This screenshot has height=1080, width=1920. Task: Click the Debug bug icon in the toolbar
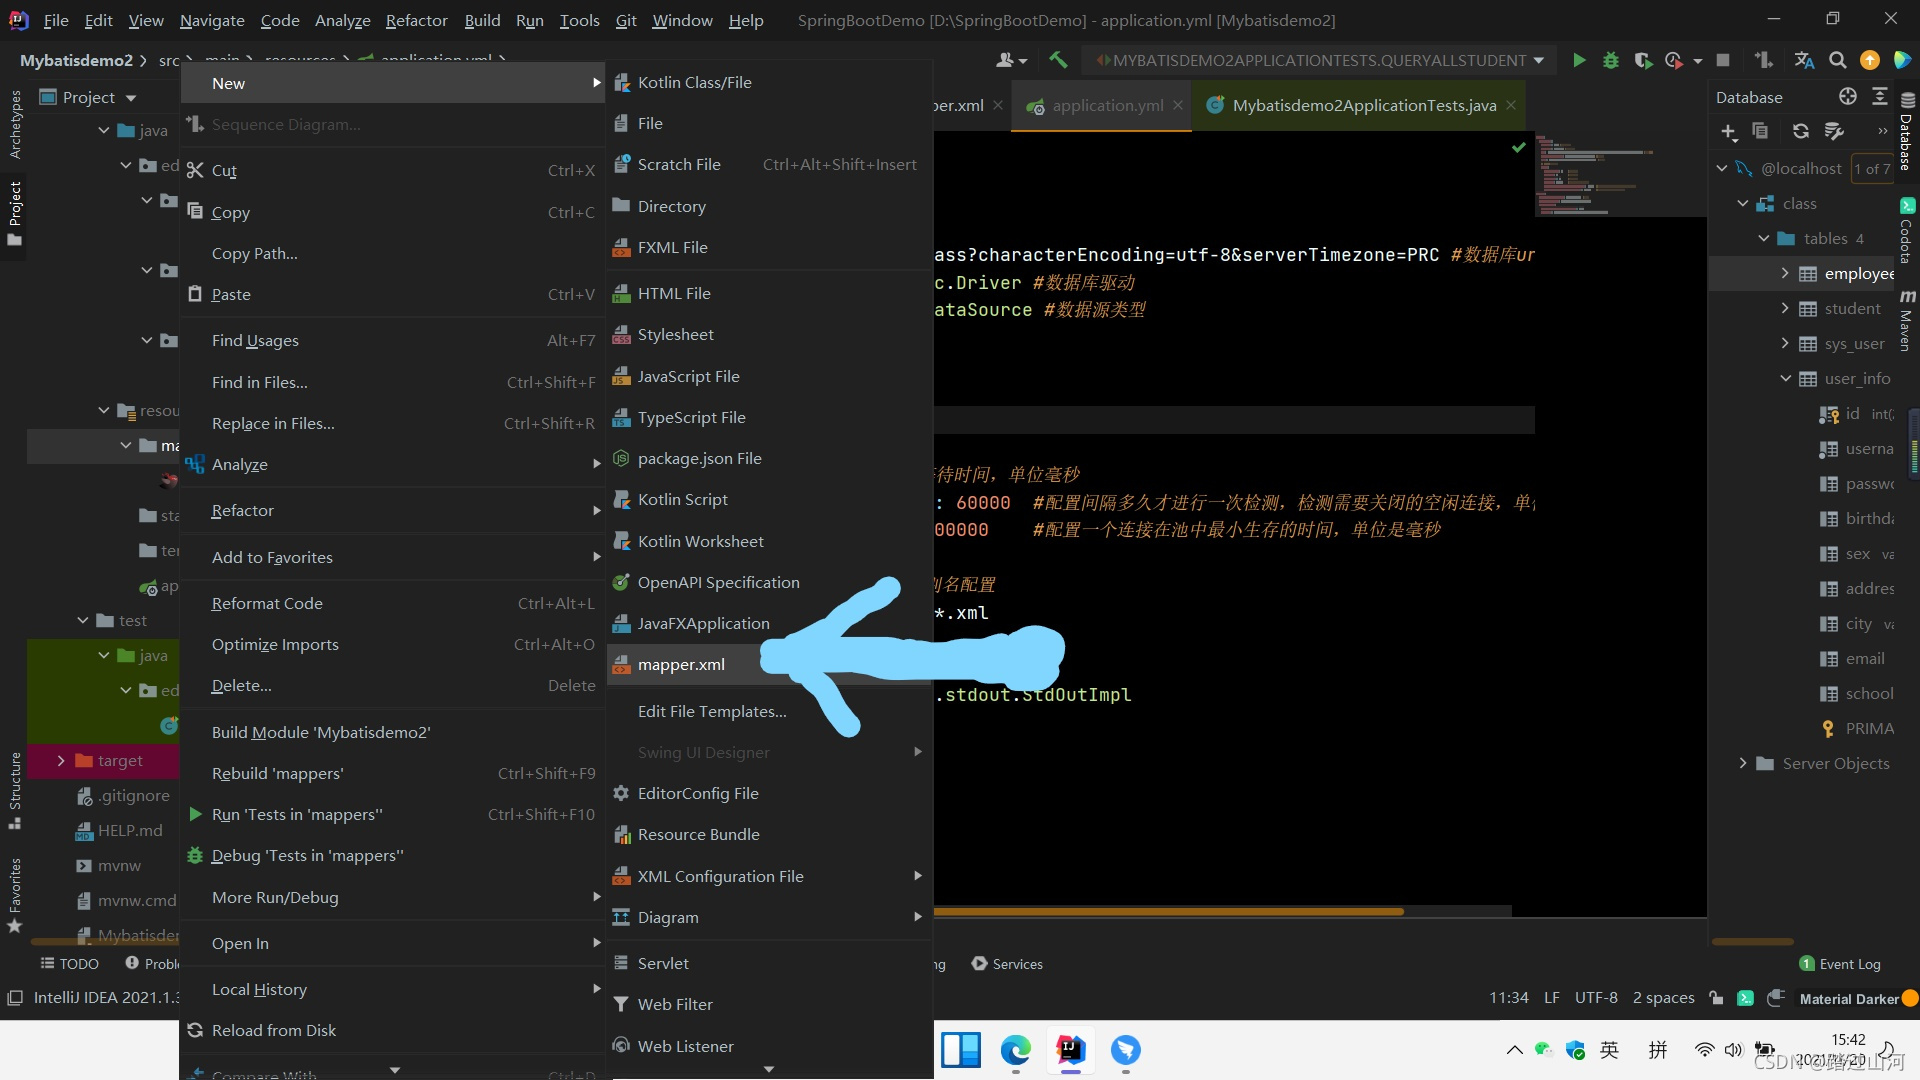1610,60
